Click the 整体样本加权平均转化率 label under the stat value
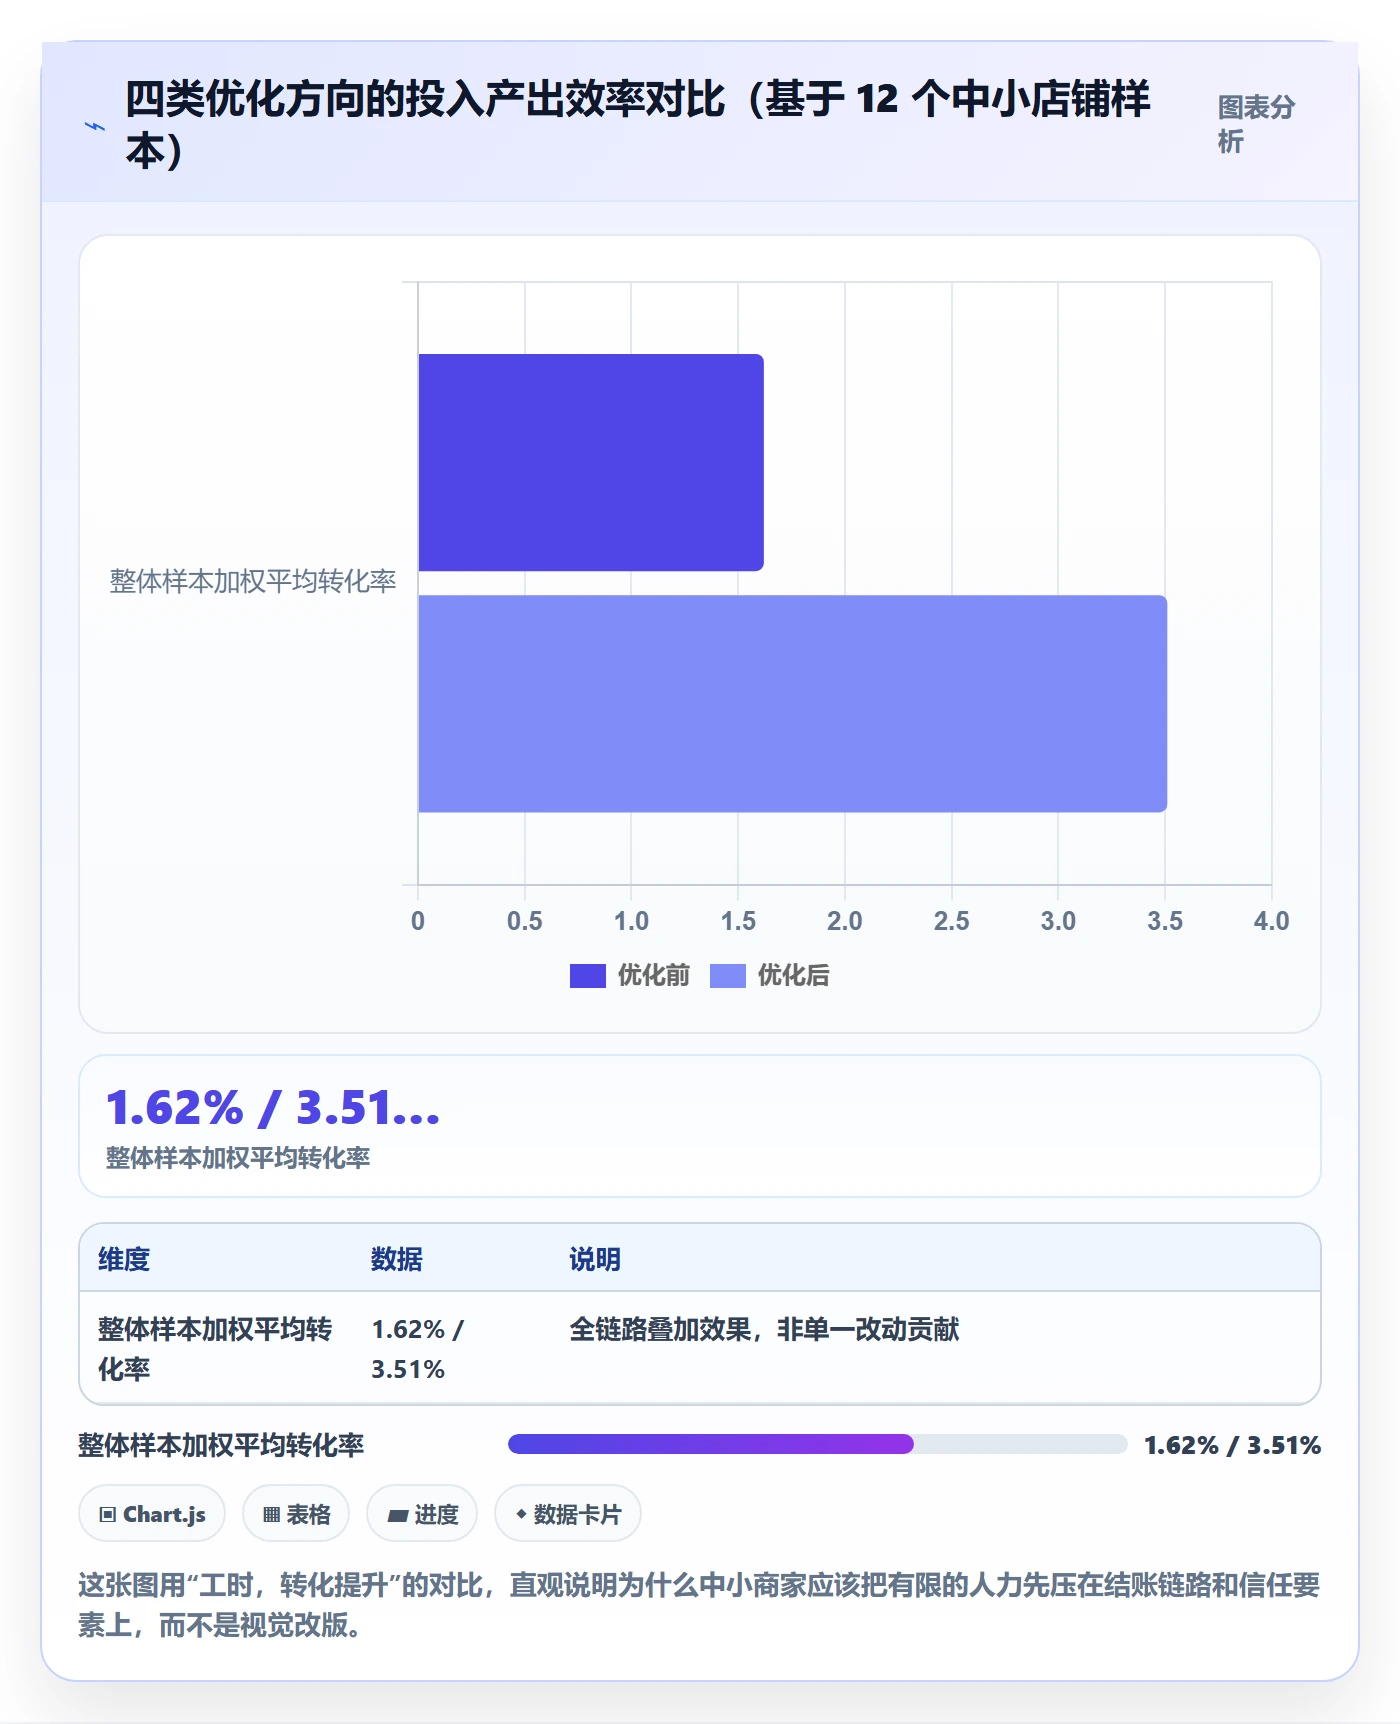Screen dimensions: 1400x1724 tap(238, 1158)
